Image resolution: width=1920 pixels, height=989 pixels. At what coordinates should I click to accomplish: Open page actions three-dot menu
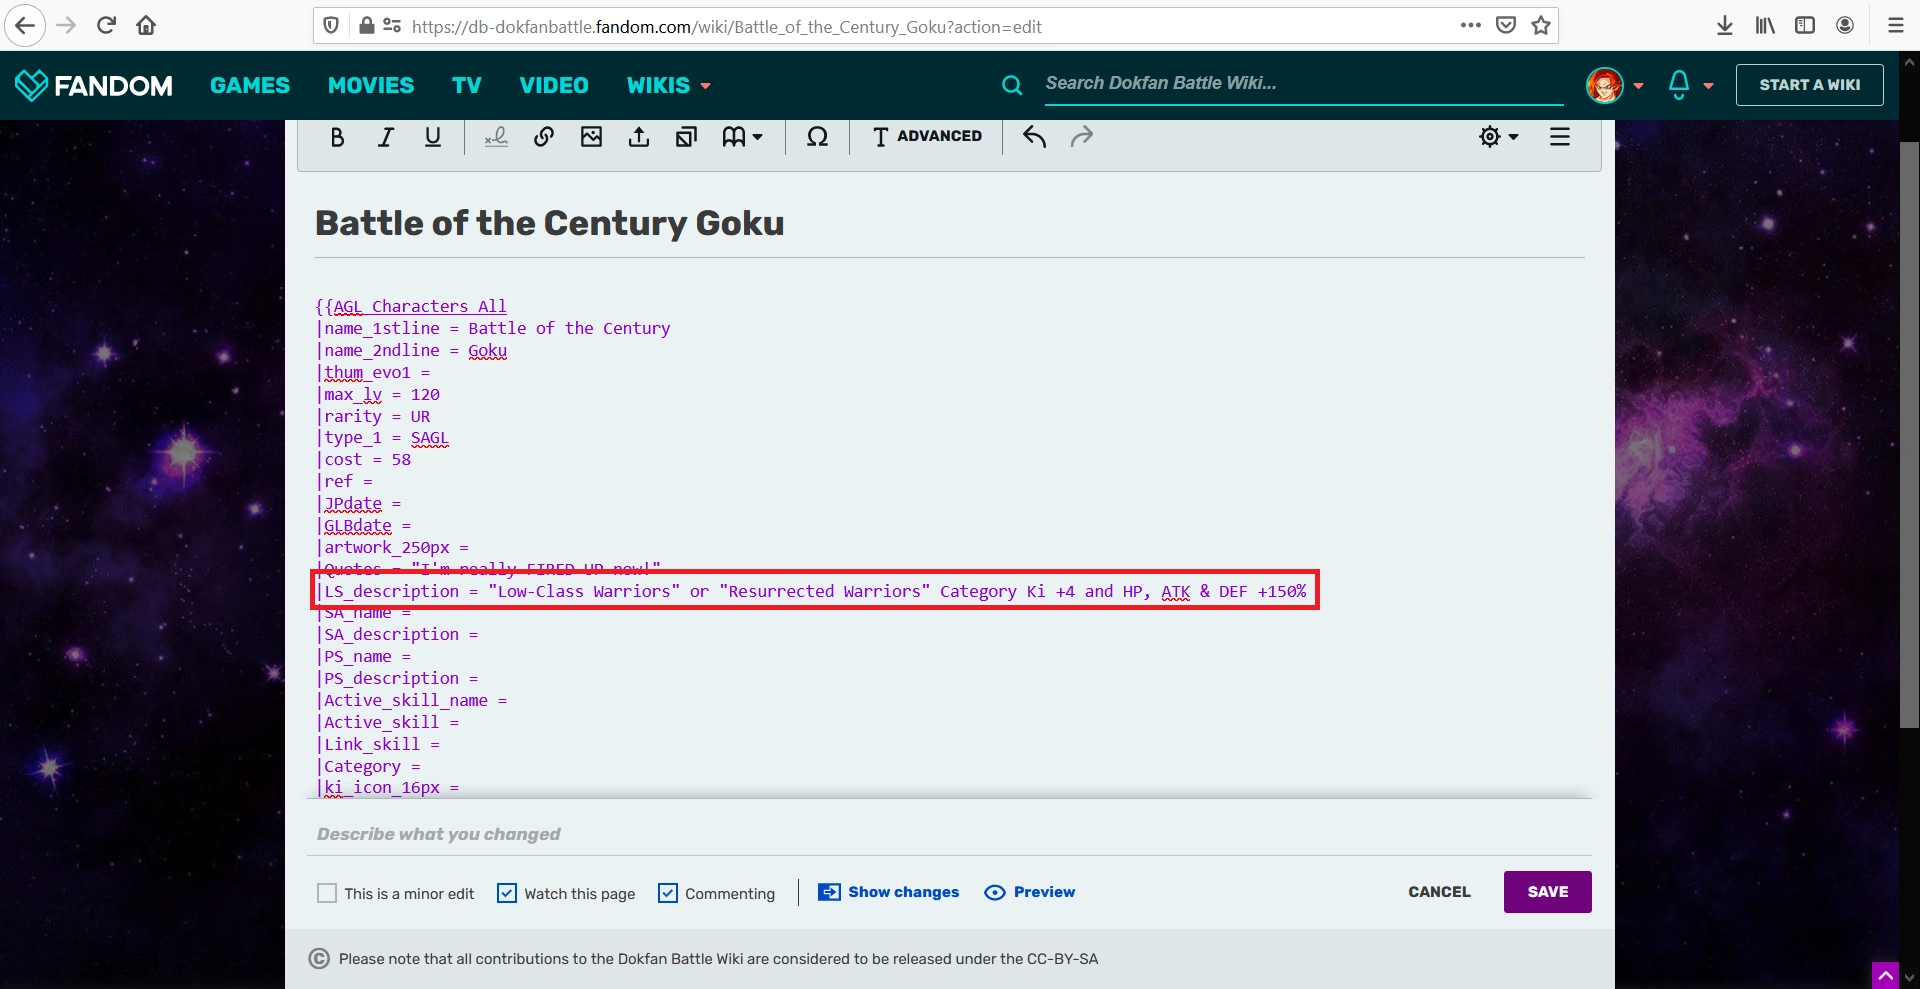pos(1470,26)
